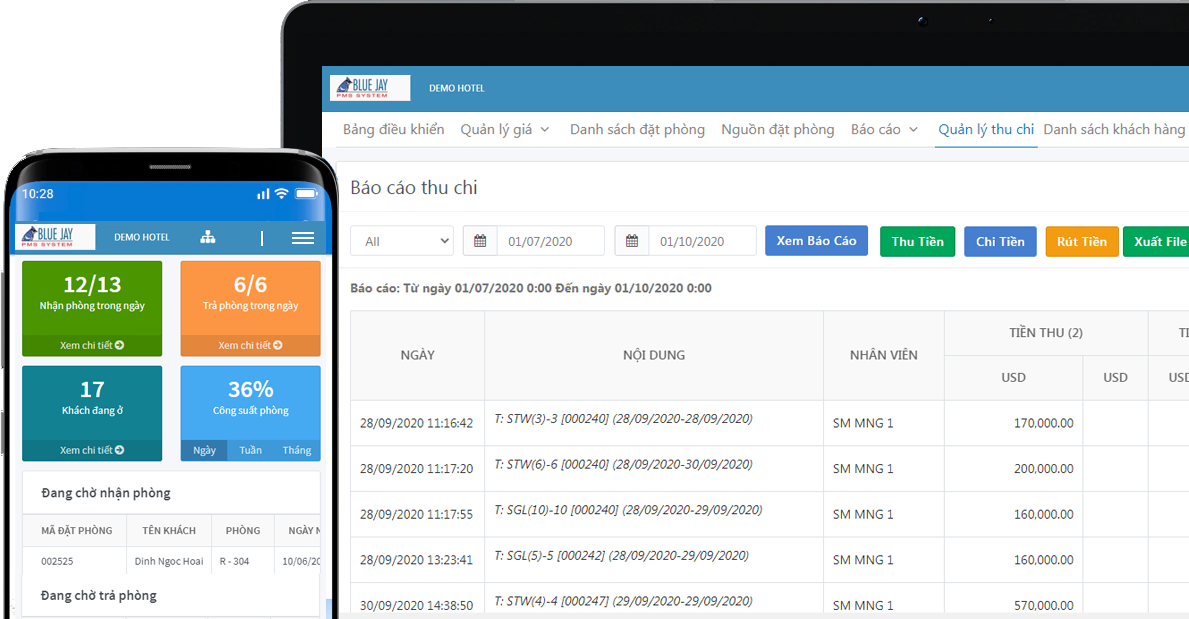Click arrow icon in orange Trả phòng card
Image resolution: width=1189 pixels, height=619 pixels.
(278, 345)
